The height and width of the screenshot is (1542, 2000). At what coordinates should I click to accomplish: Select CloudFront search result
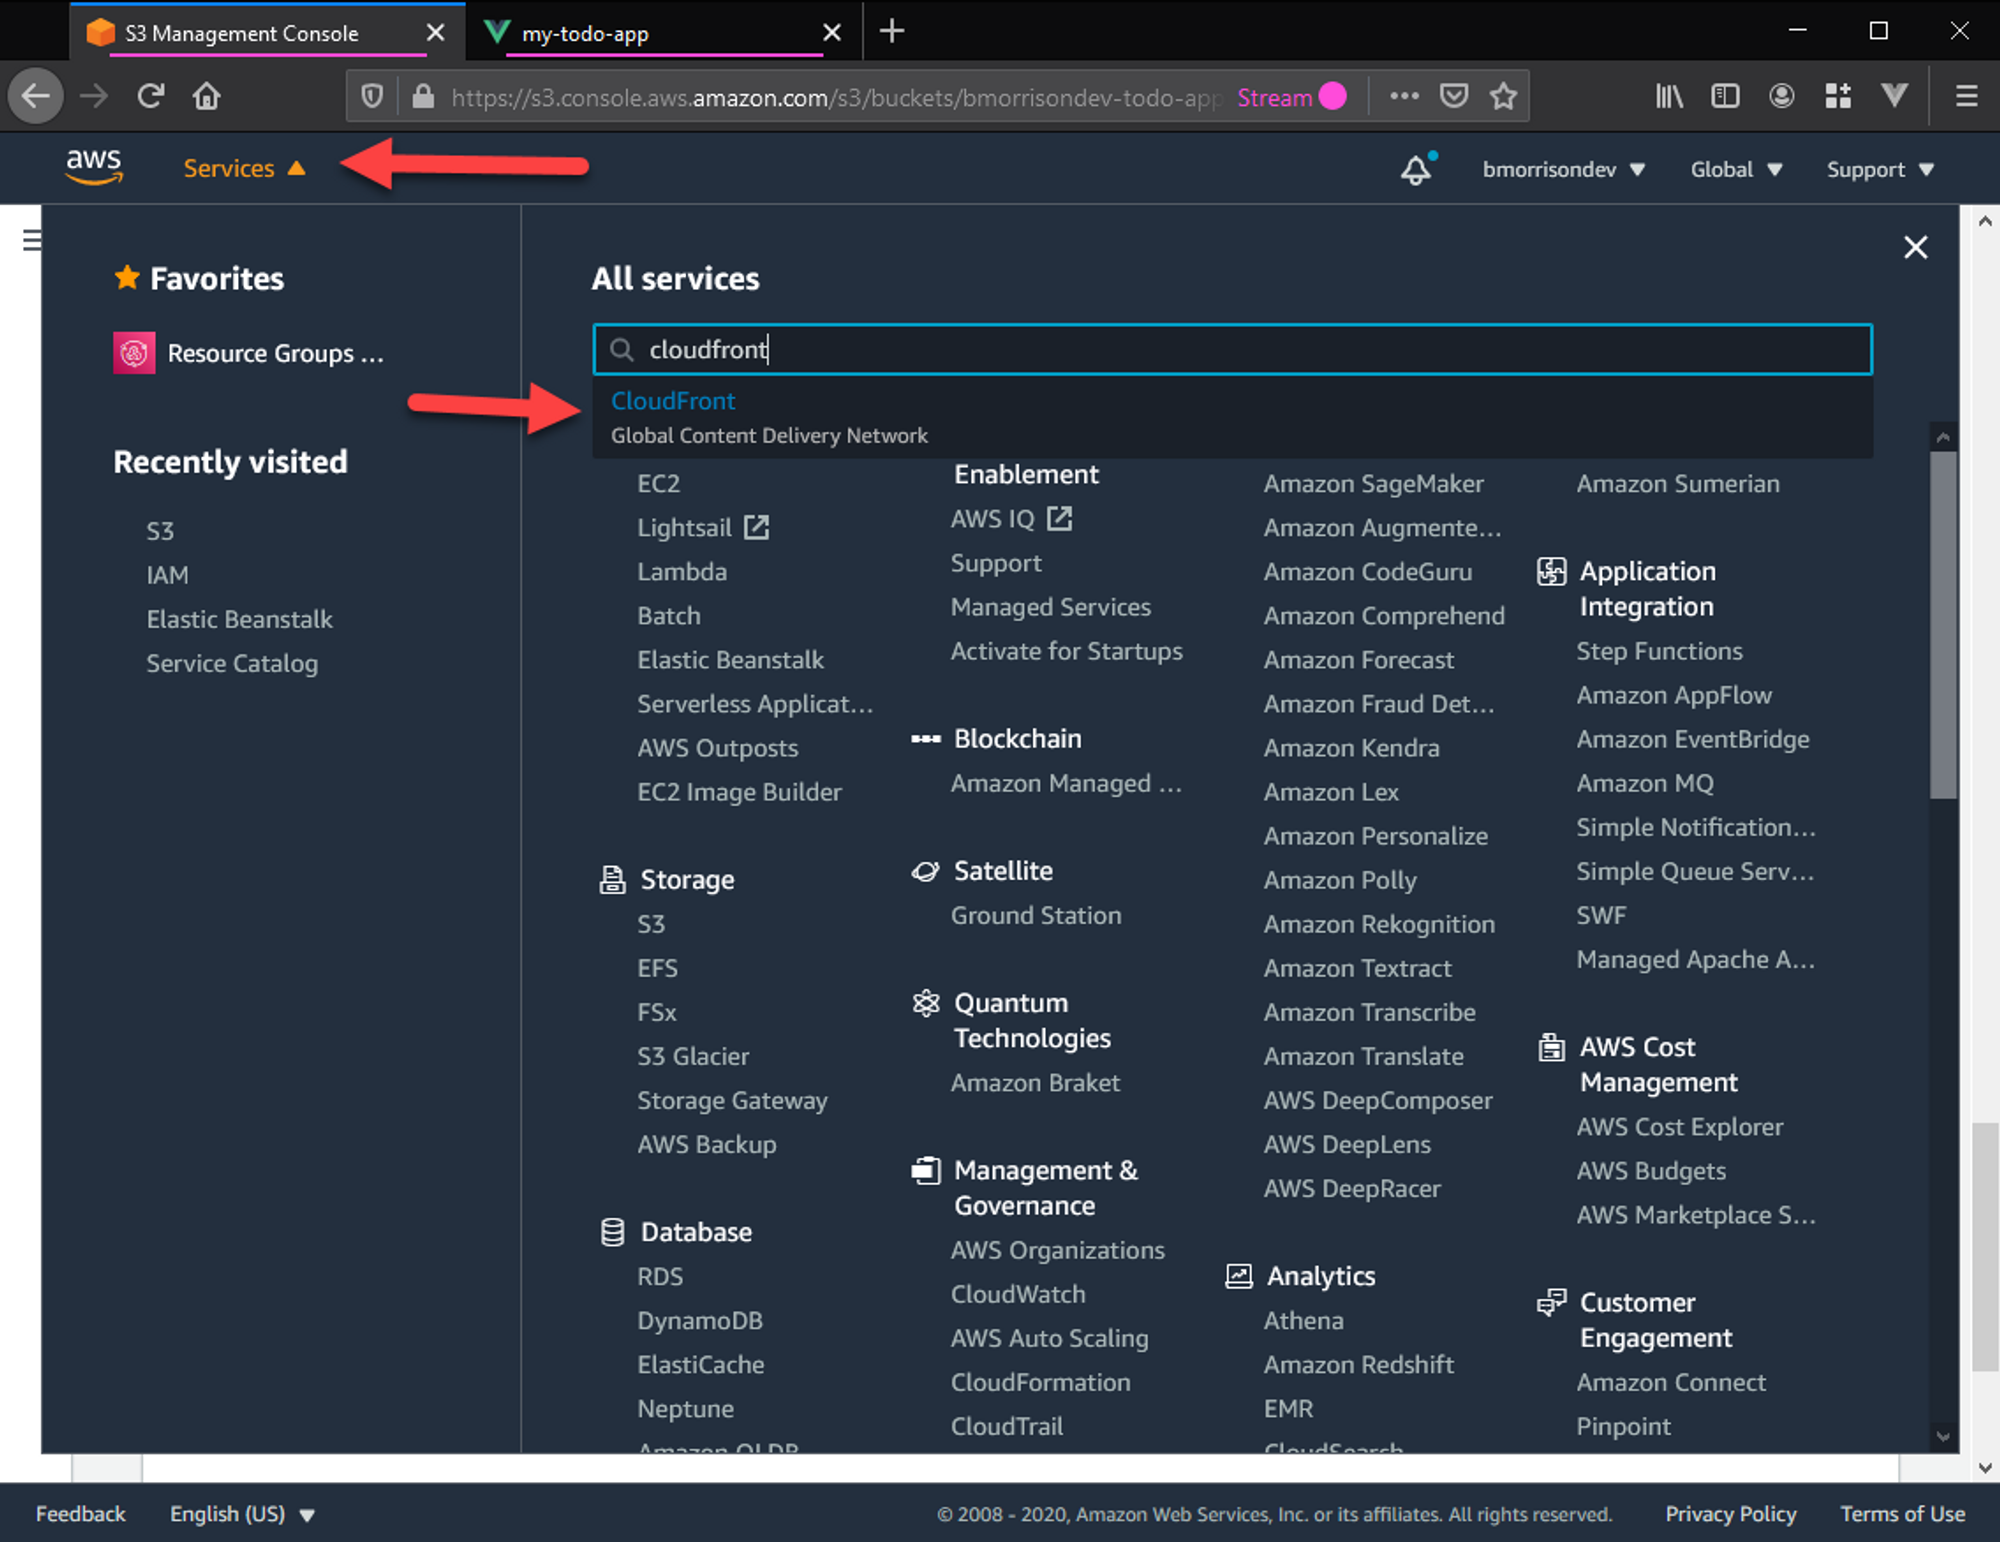tap(1231, 417)
